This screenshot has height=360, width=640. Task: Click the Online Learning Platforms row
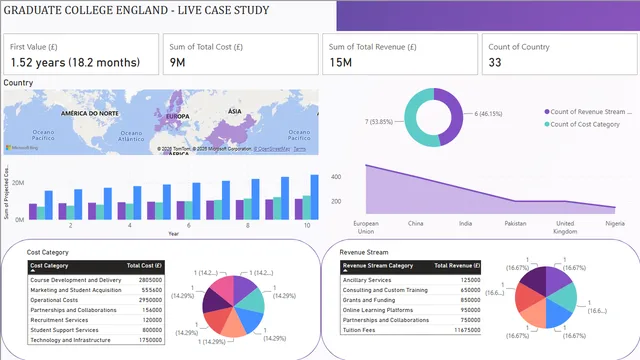pos(411,310)
